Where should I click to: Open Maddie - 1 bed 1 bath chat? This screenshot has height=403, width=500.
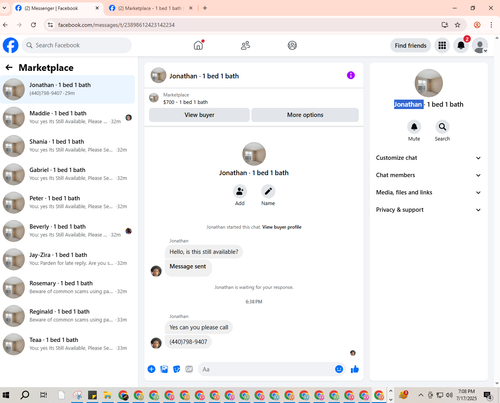coord(67,117)
